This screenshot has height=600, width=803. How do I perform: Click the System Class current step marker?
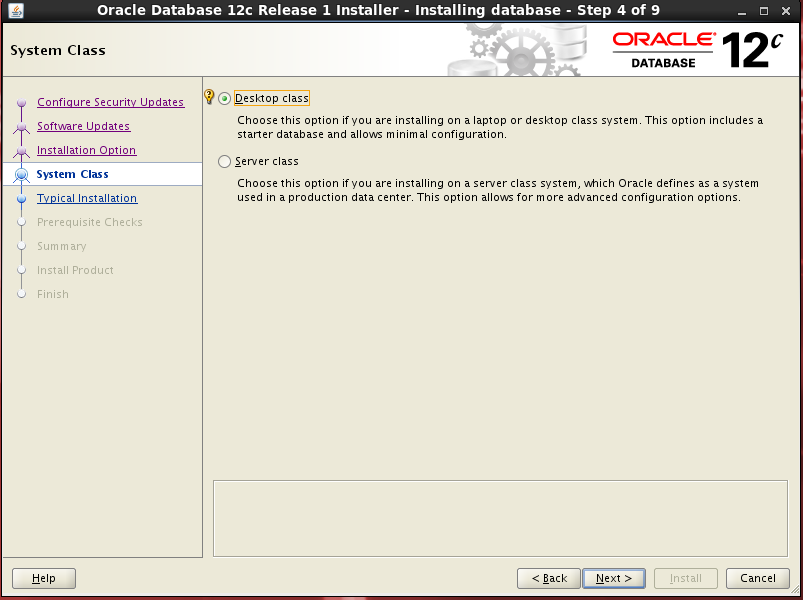click(x=22, y=175)
